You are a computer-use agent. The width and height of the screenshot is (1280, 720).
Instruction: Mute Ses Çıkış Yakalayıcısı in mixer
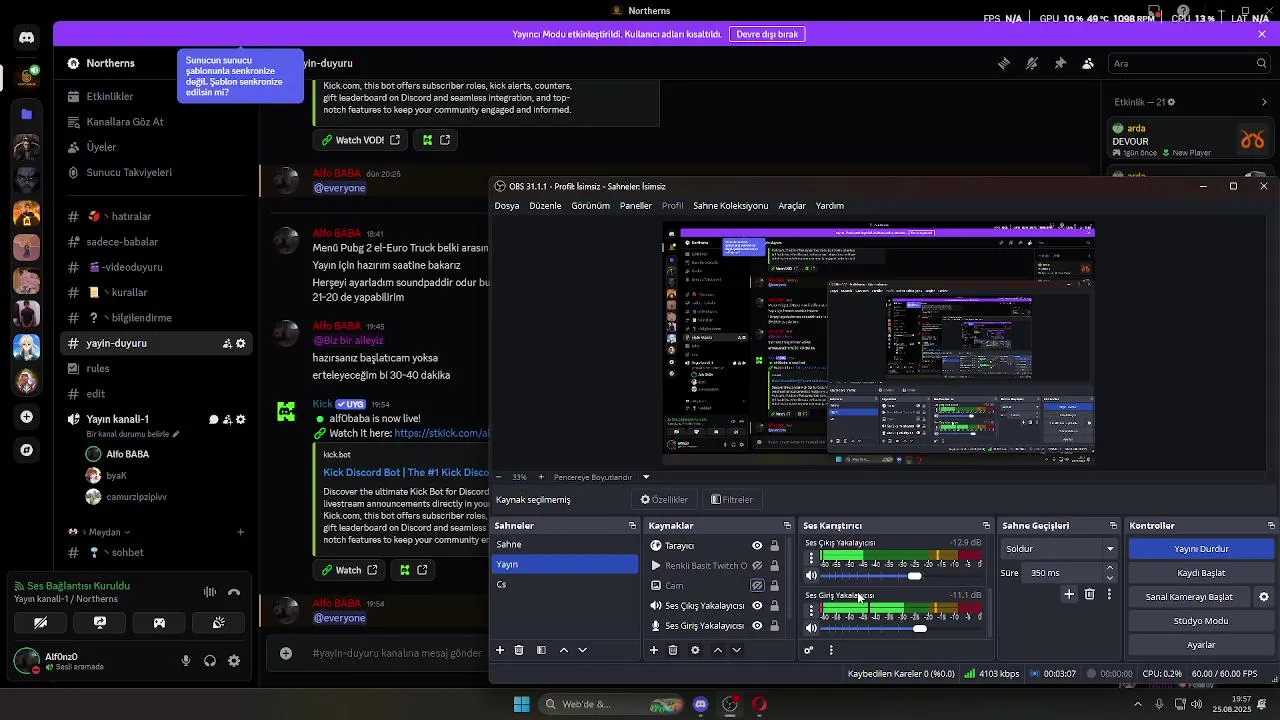click(811, 576)
